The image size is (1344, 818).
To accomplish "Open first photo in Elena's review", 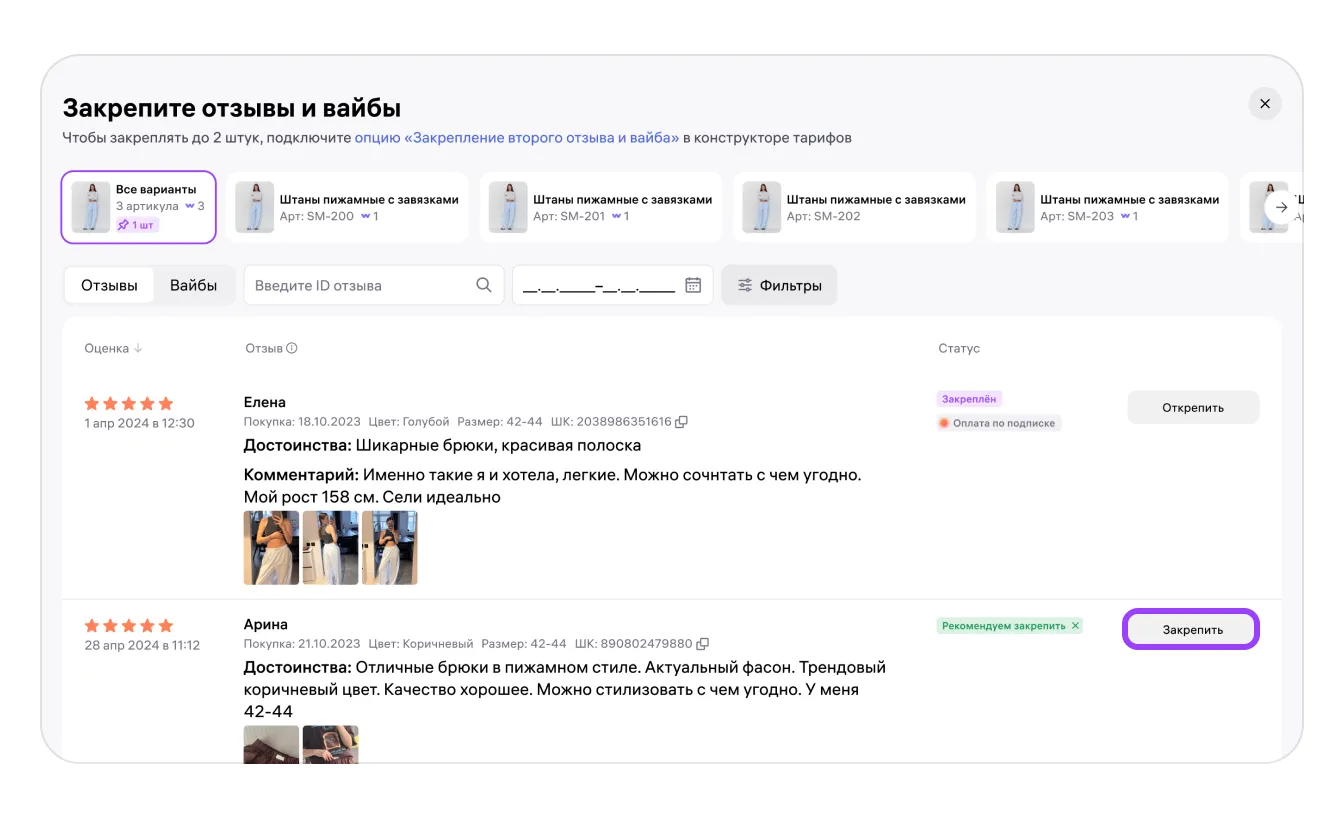I will (x=271, y=548).
